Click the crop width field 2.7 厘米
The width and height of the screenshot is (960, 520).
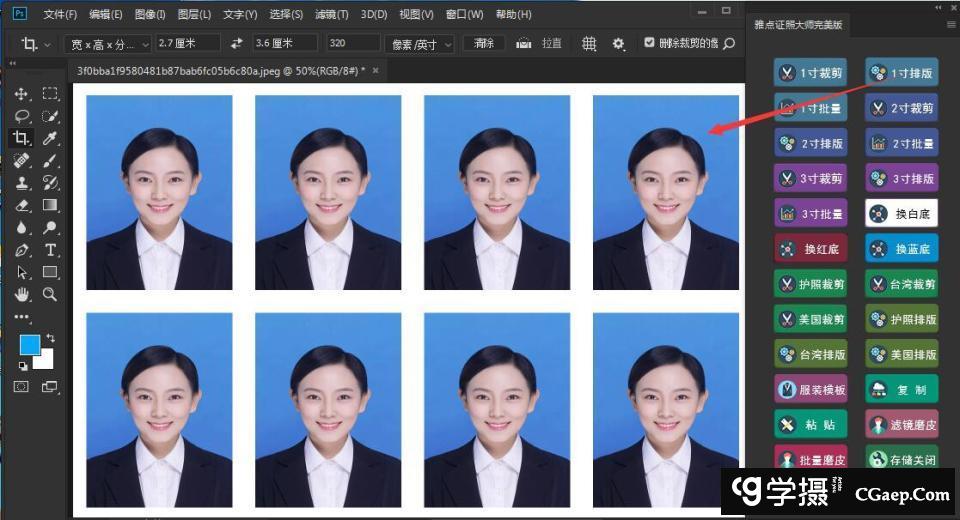point(187,43)
